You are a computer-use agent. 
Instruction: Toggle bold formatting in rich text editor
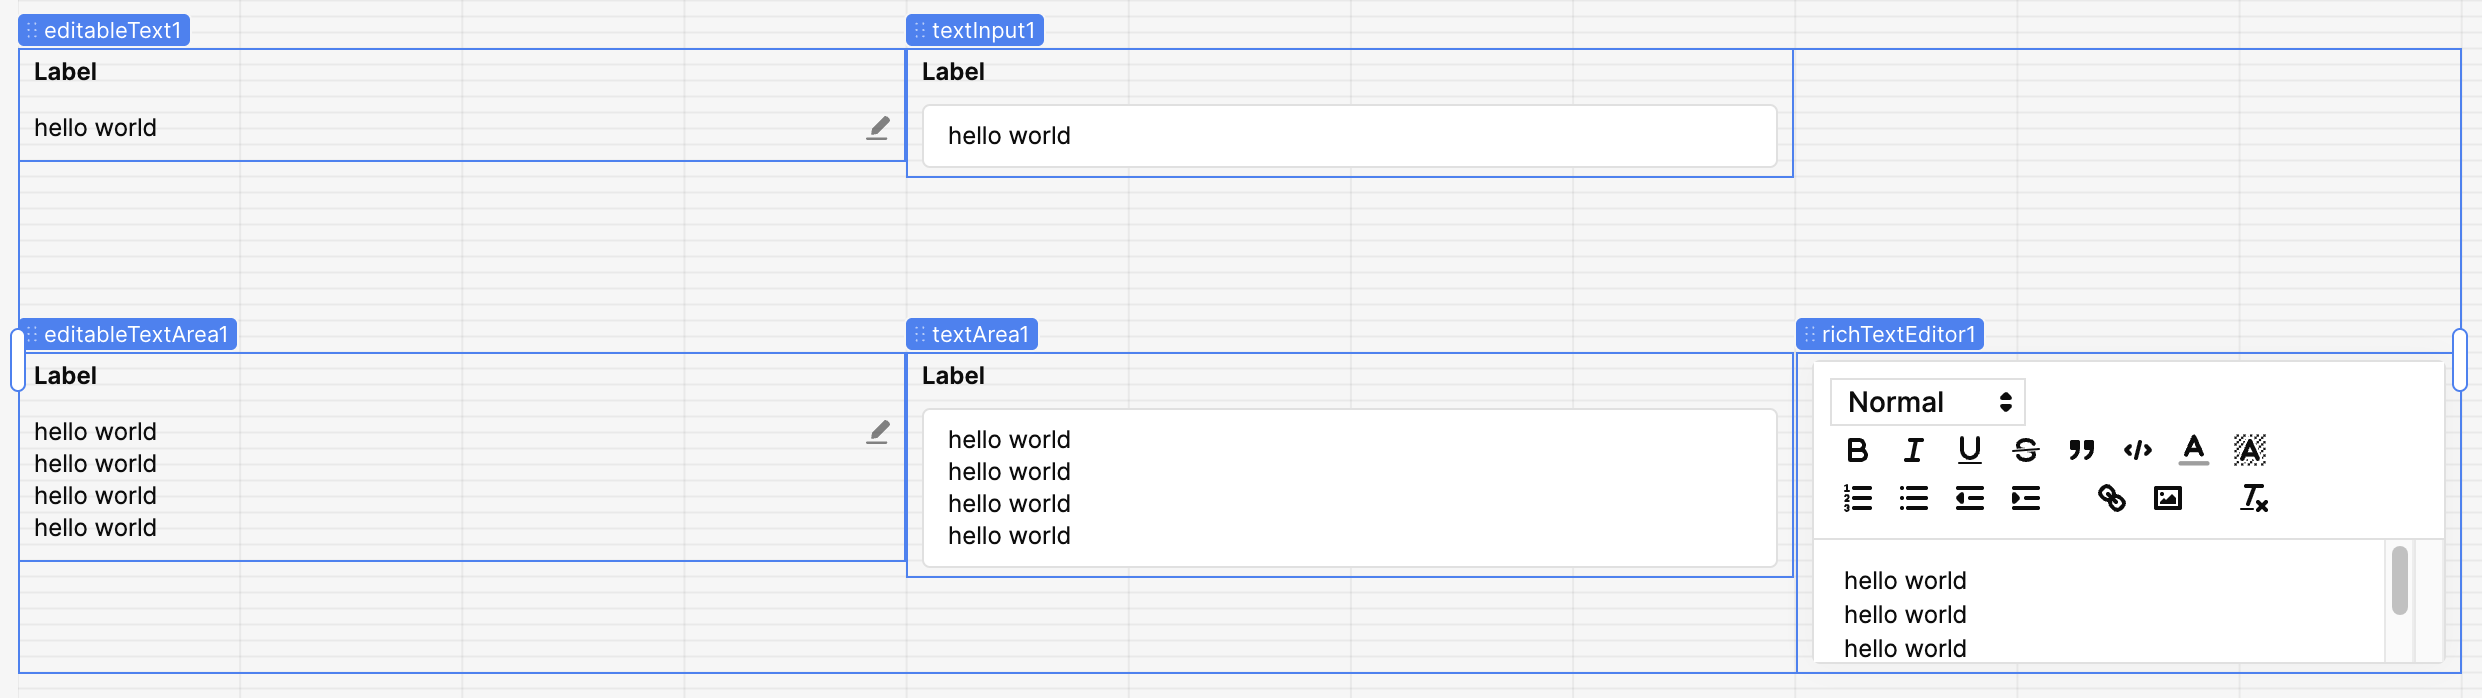click(1857, 450)
